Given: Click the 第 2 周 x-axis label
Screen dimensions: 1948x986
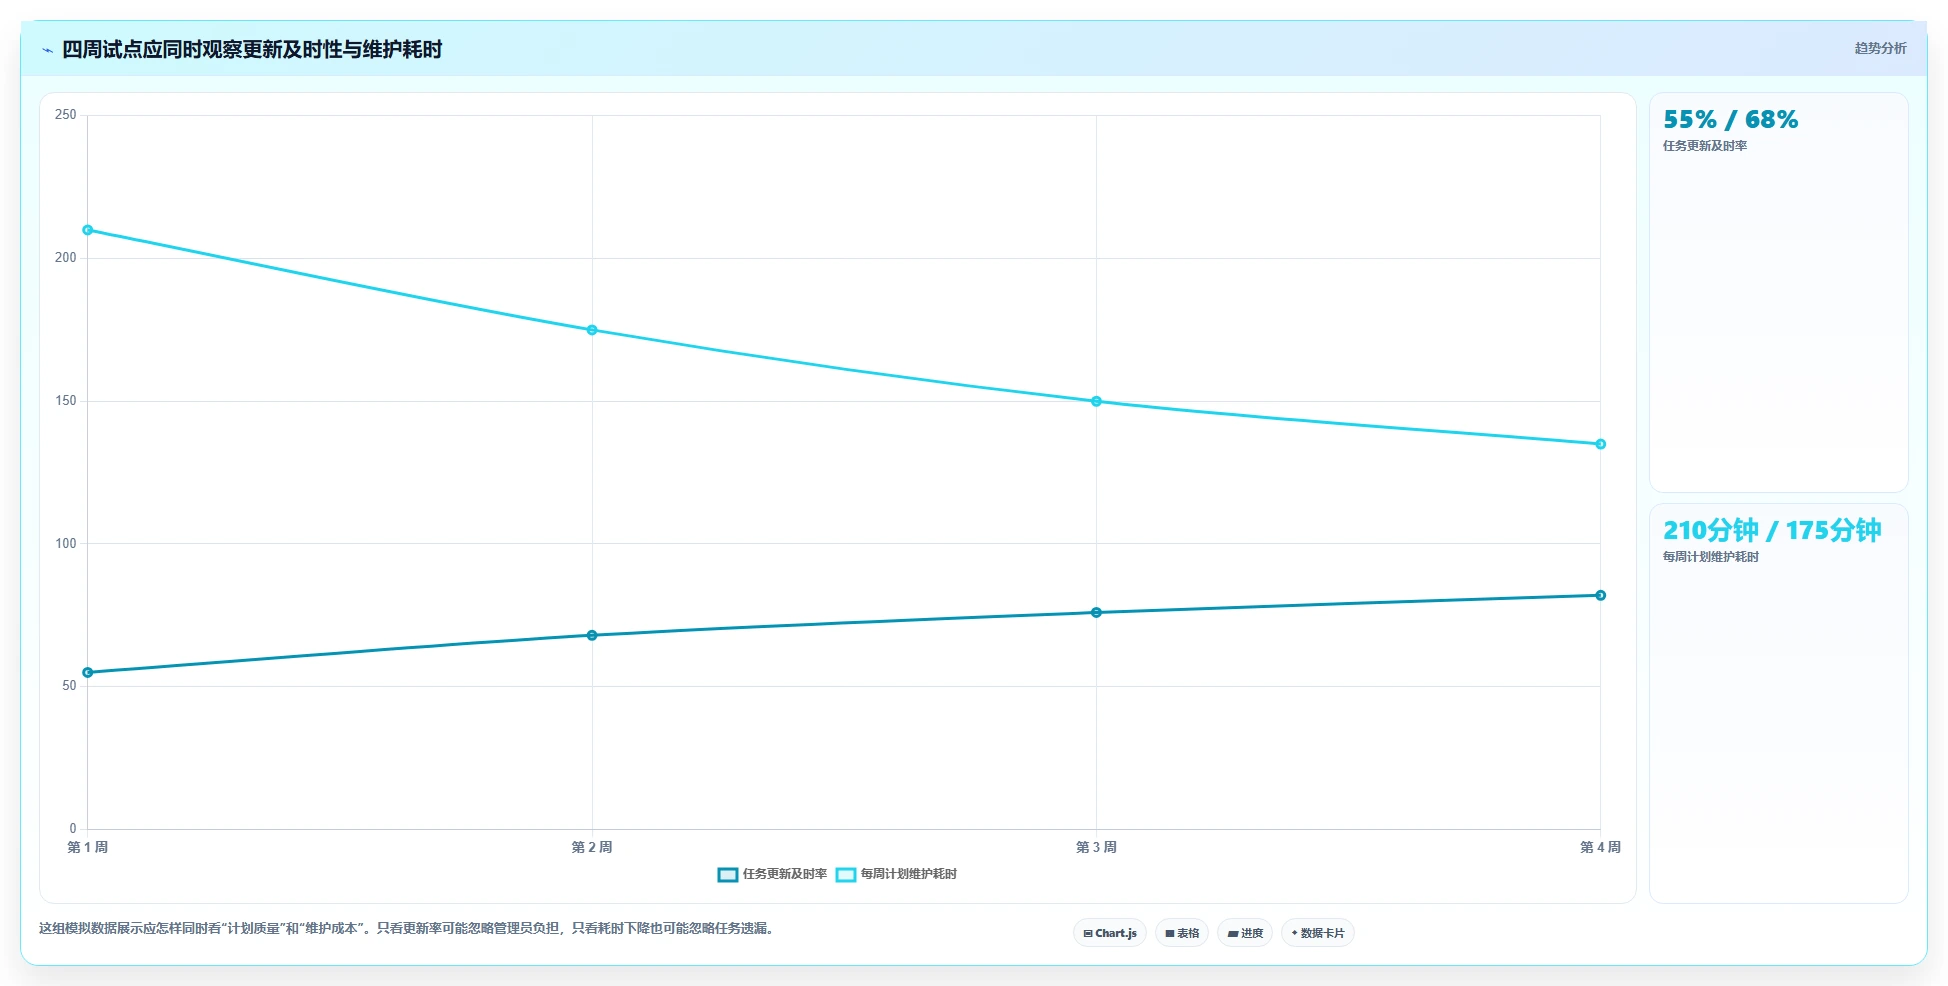Looking at the screenshot, I should [x=592, y=847].
